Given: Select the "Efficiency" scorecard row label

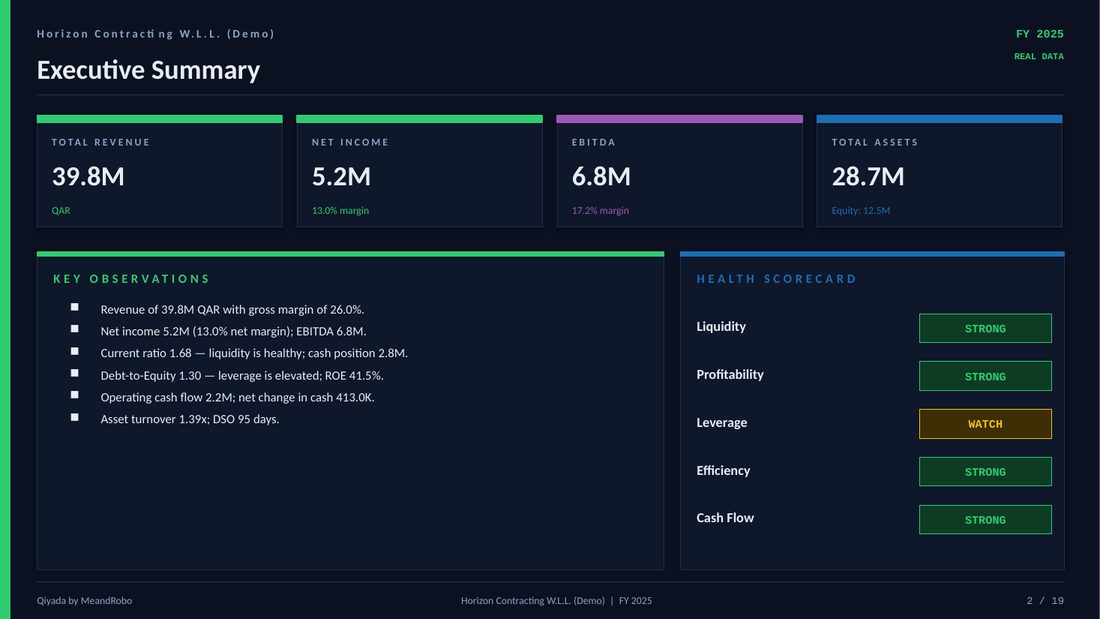Looking at the screenshot, I should [723, 470].
